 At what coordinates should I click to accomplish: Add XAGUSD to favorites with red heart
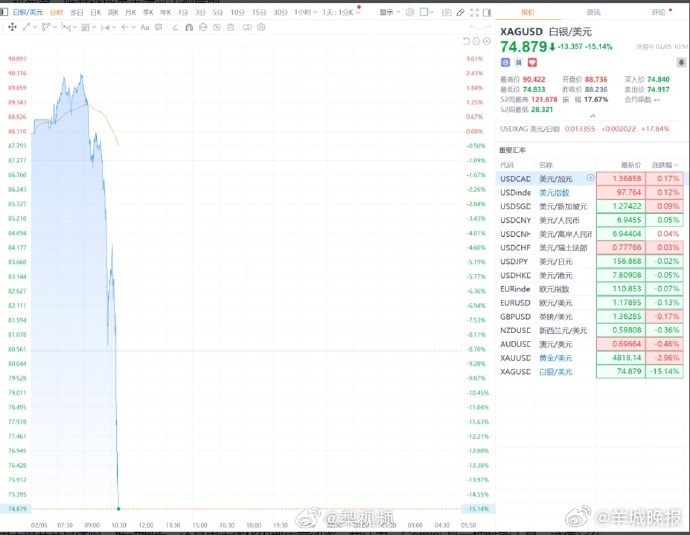tap(532, 62)
